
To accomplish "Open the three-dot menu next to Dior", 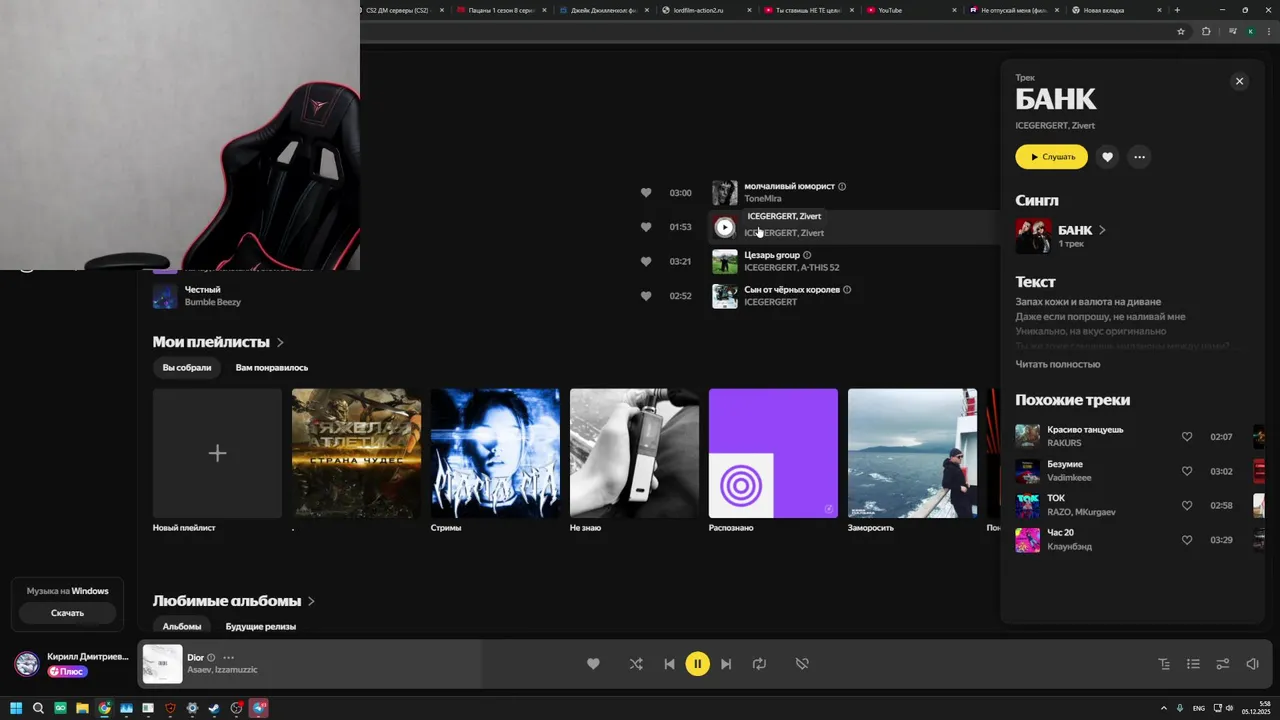I will pyautogui.click(x=228, y=658).
